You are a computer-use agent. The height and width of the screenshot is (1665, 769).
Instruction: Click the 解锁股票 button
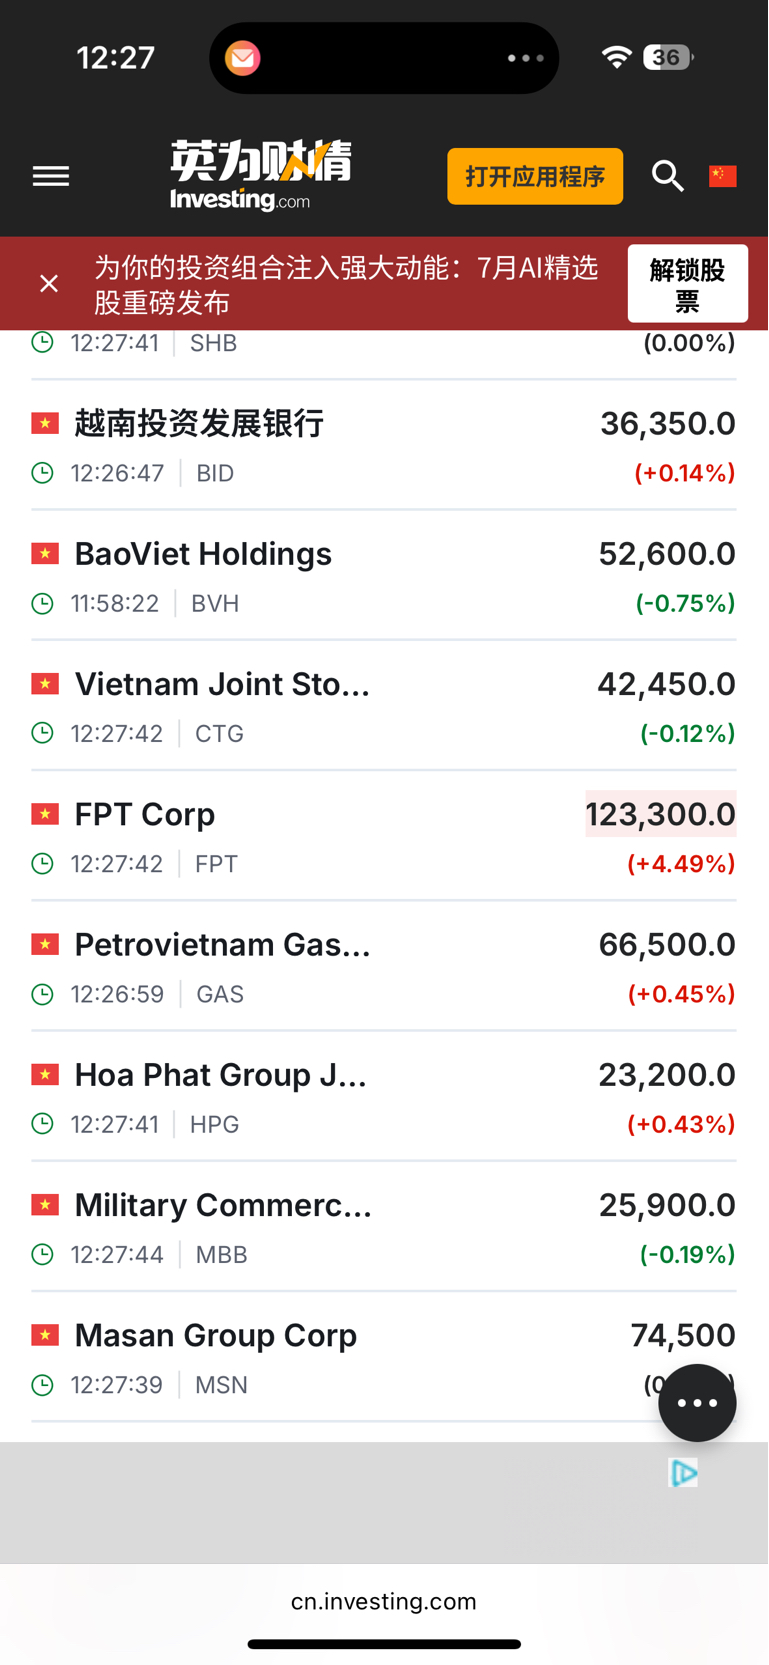[687, 284]
